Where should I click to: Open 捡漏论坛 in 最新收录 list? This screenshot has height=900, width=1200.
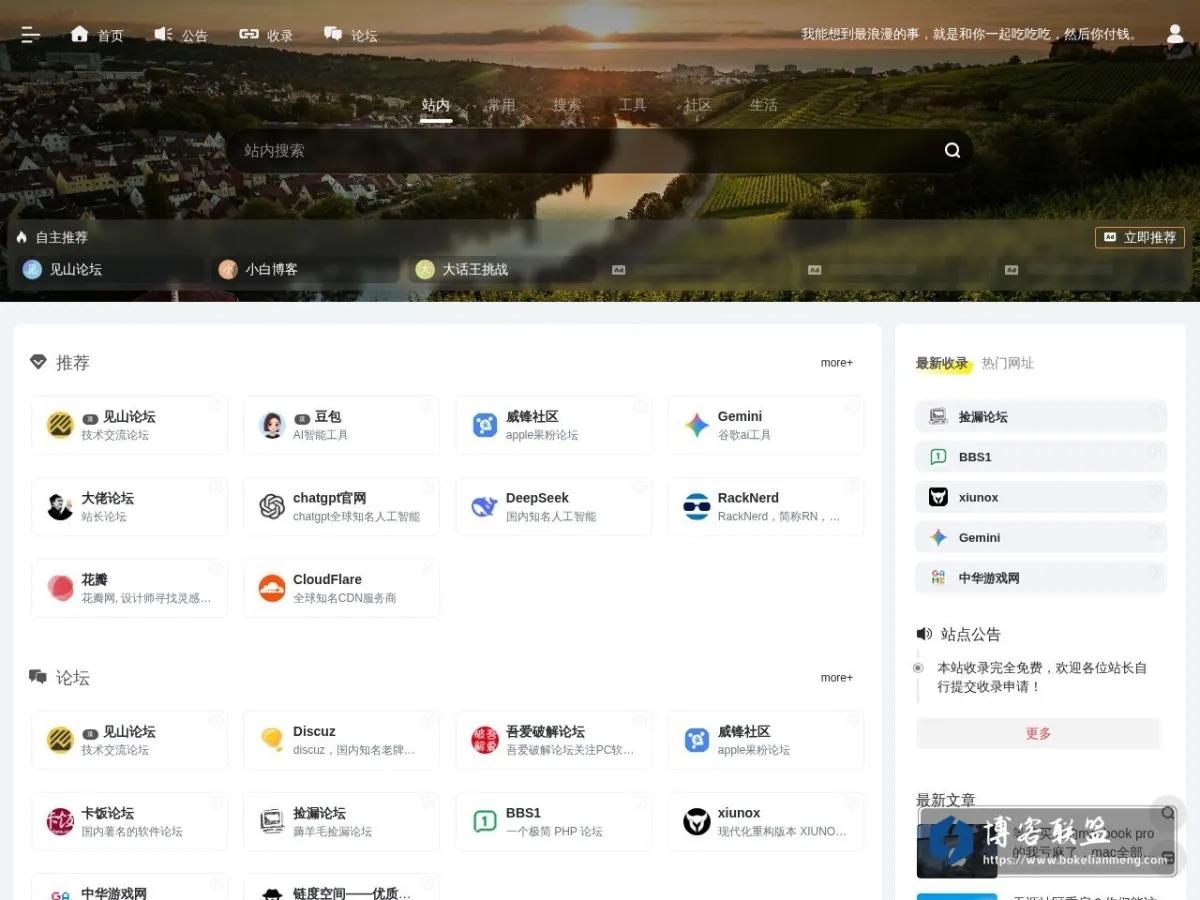click(1041, 417)
